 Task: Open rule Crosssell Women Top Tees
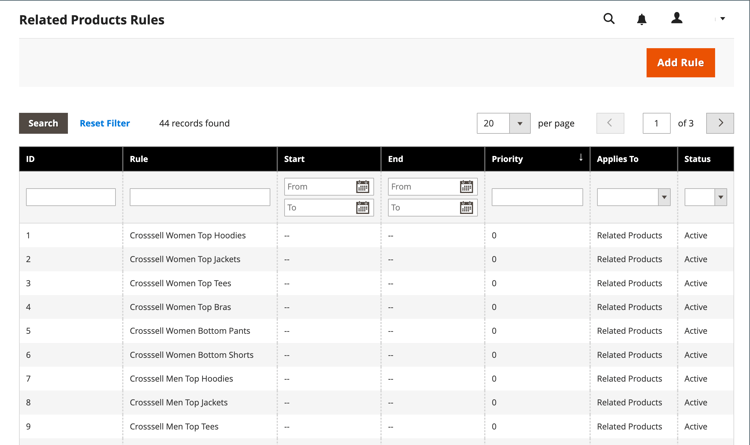tap(180, 283)
